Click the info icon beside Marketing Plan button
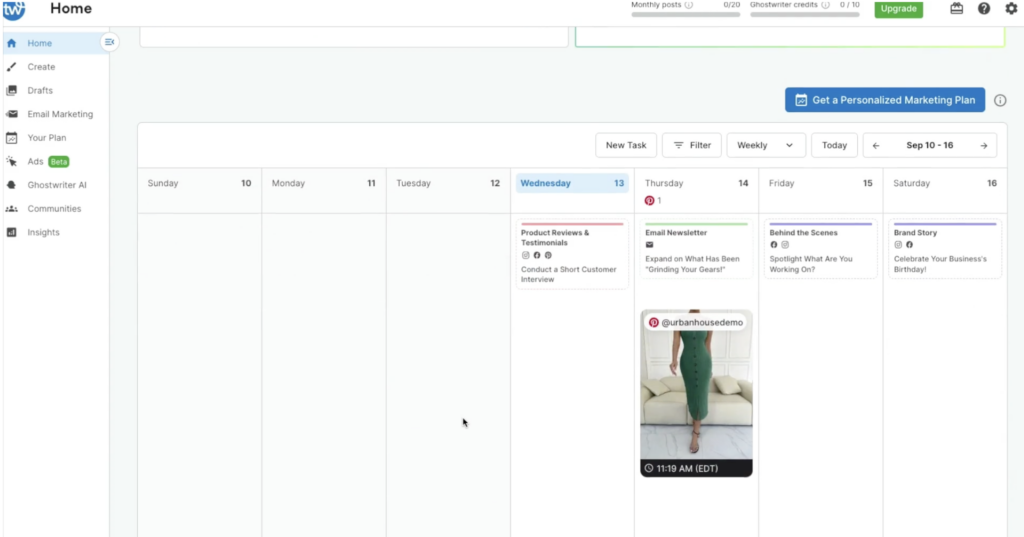Image resolution: width=1024 pixels, height=537 pixels. coord(1000,101)
